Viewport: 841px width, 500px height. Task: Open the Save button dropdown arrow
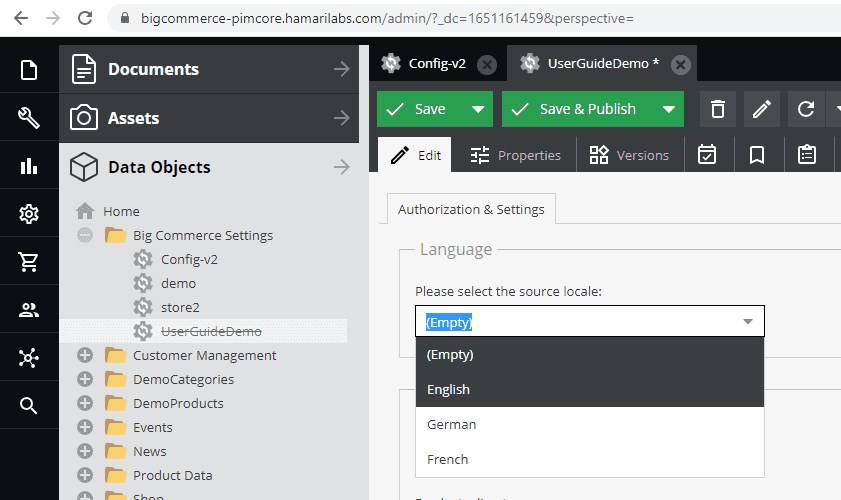tap(478, 109)
